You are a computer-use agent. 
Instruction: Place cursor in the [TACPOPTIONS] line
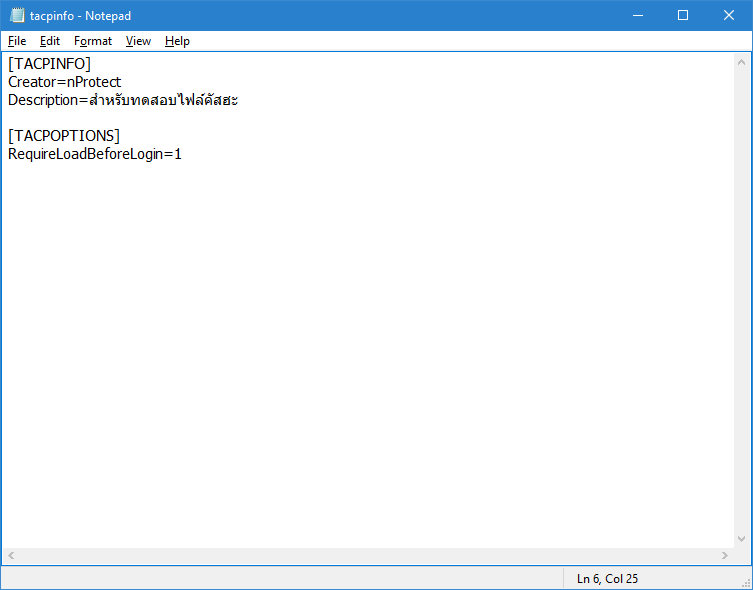pyautogui.click(x=64, y=136)
